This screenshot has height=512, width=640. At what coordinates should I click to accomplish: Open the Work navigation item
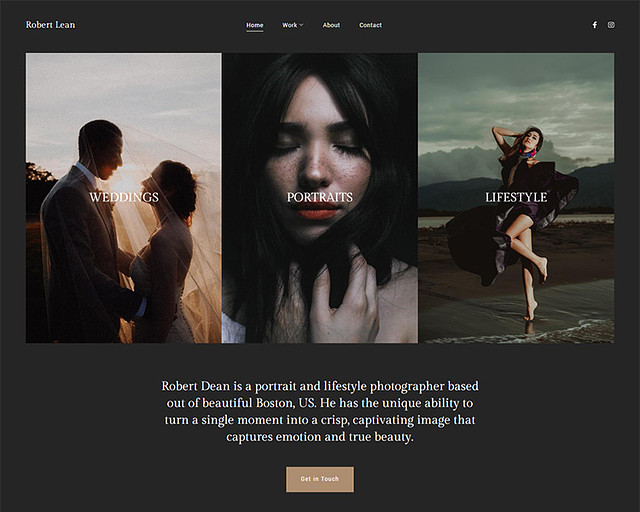point(289,25)
